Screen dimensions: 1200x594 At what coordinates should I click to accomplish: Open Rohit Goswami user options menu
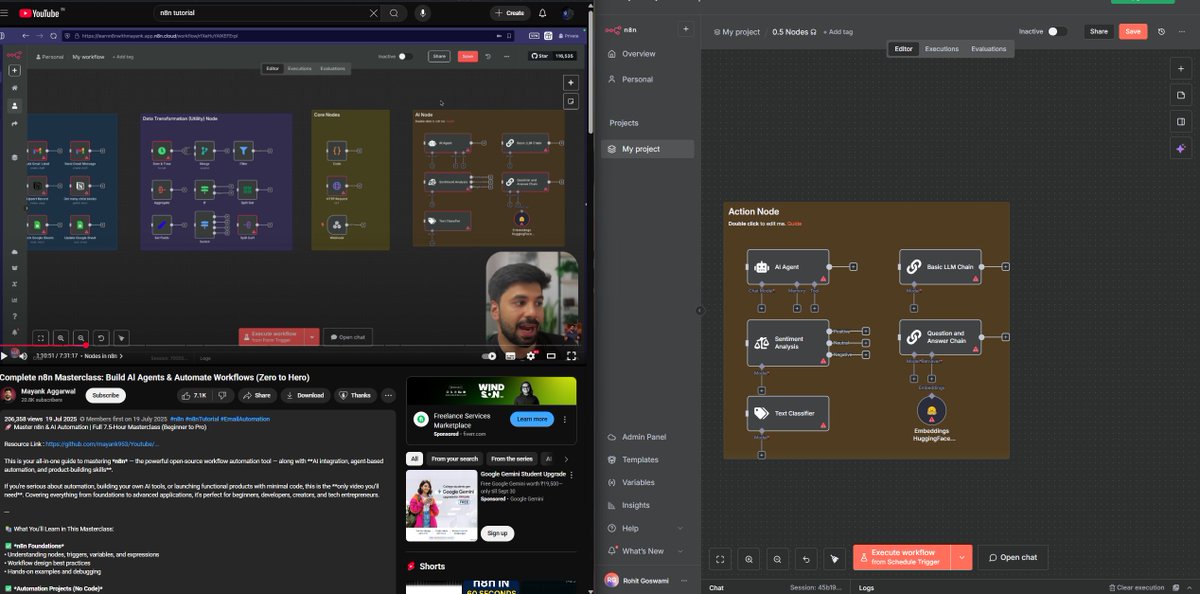[686, 579]
